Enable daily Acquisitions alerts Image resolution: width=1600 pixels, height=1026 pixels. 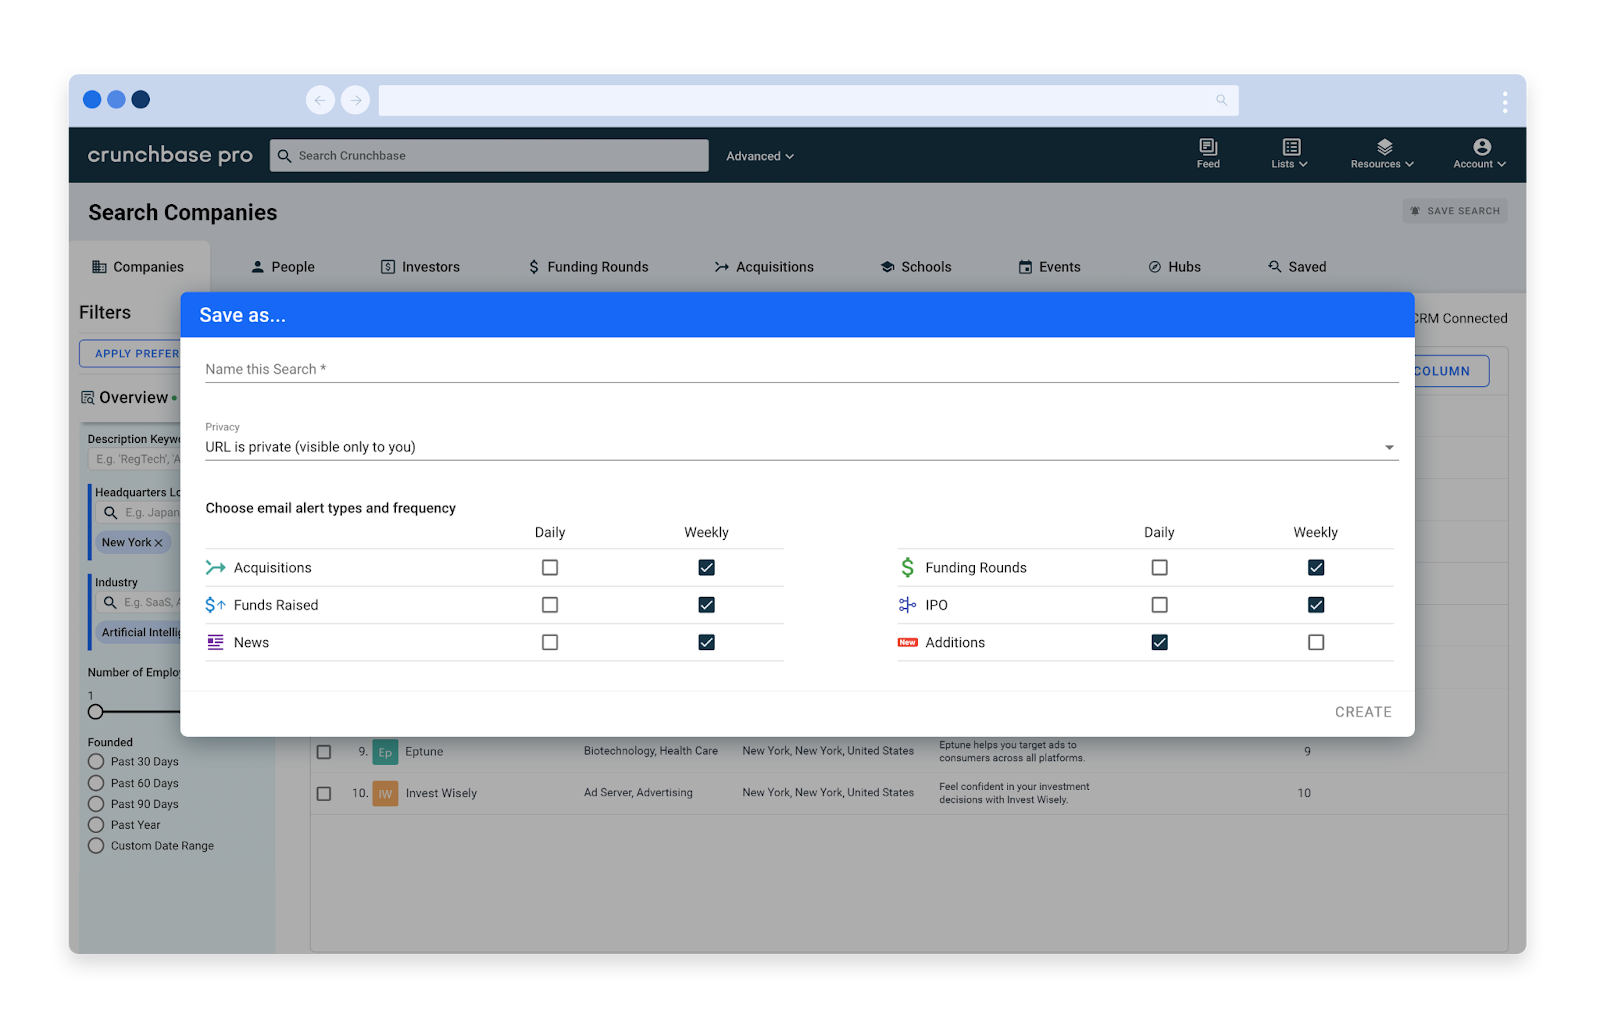coord(550,567)
